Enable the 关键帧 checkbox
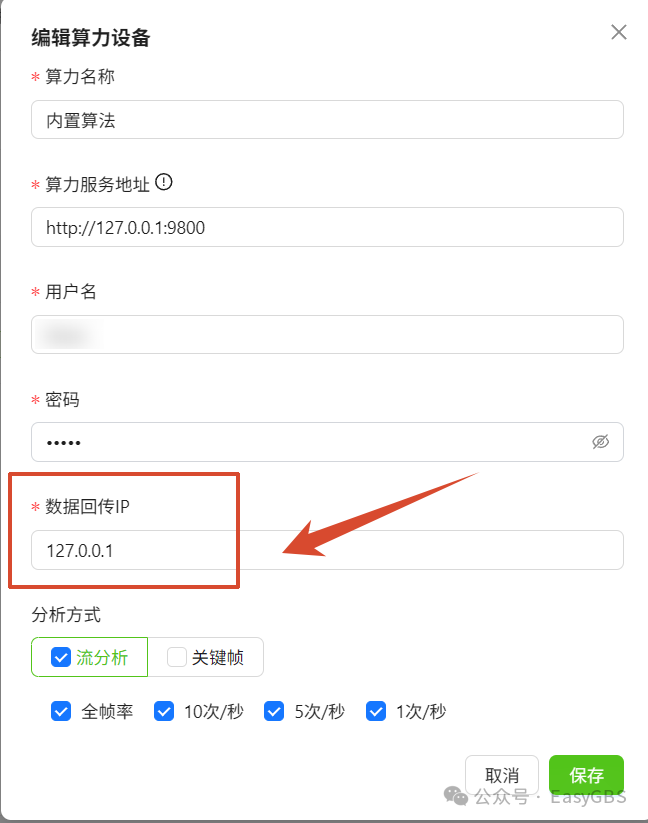 (176, 657)
